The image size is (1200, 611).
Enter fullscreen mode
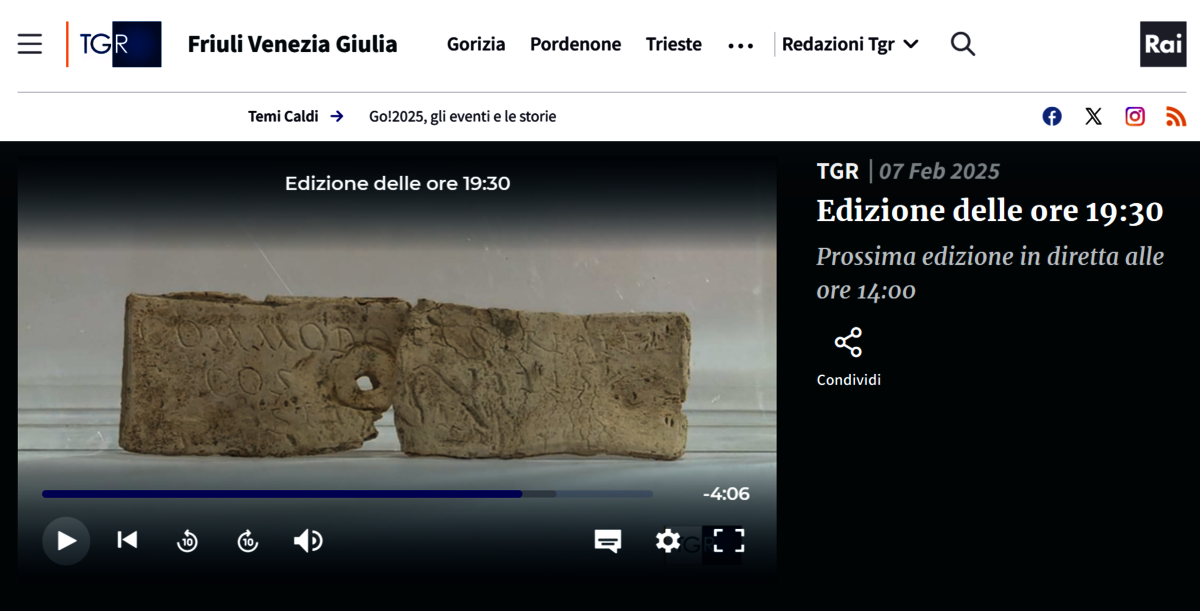pos(728,541)
